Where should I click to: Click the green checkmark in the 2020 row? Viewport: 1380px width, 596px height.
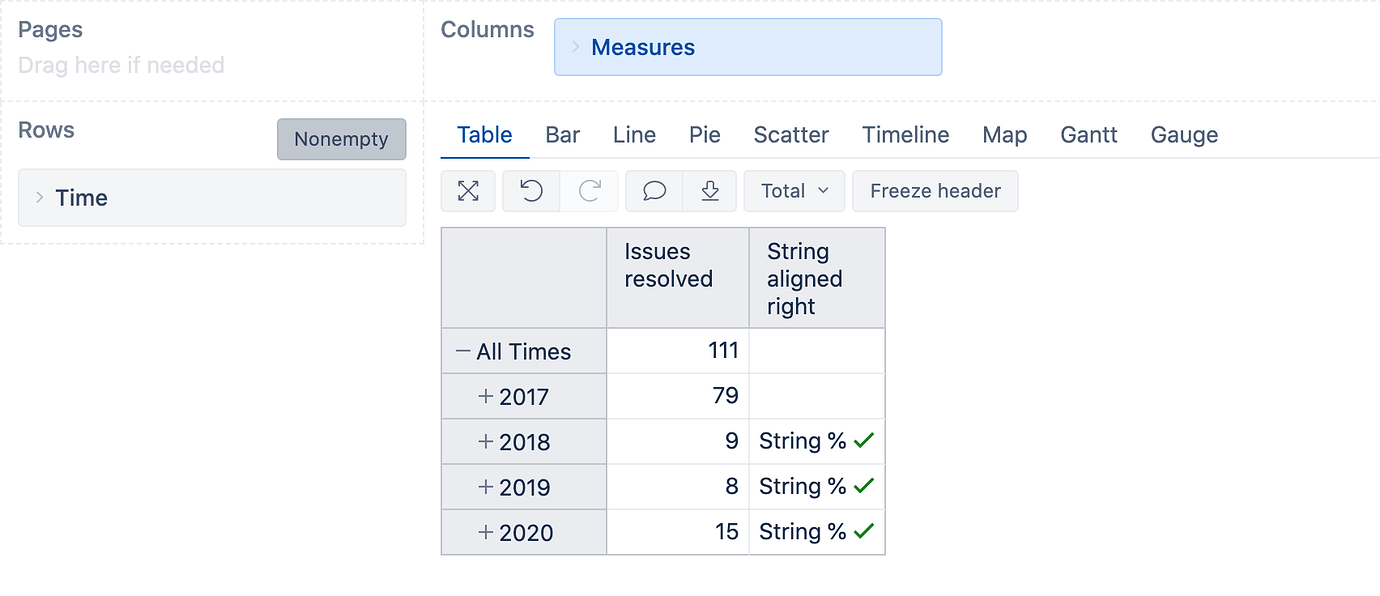[862, 531]
